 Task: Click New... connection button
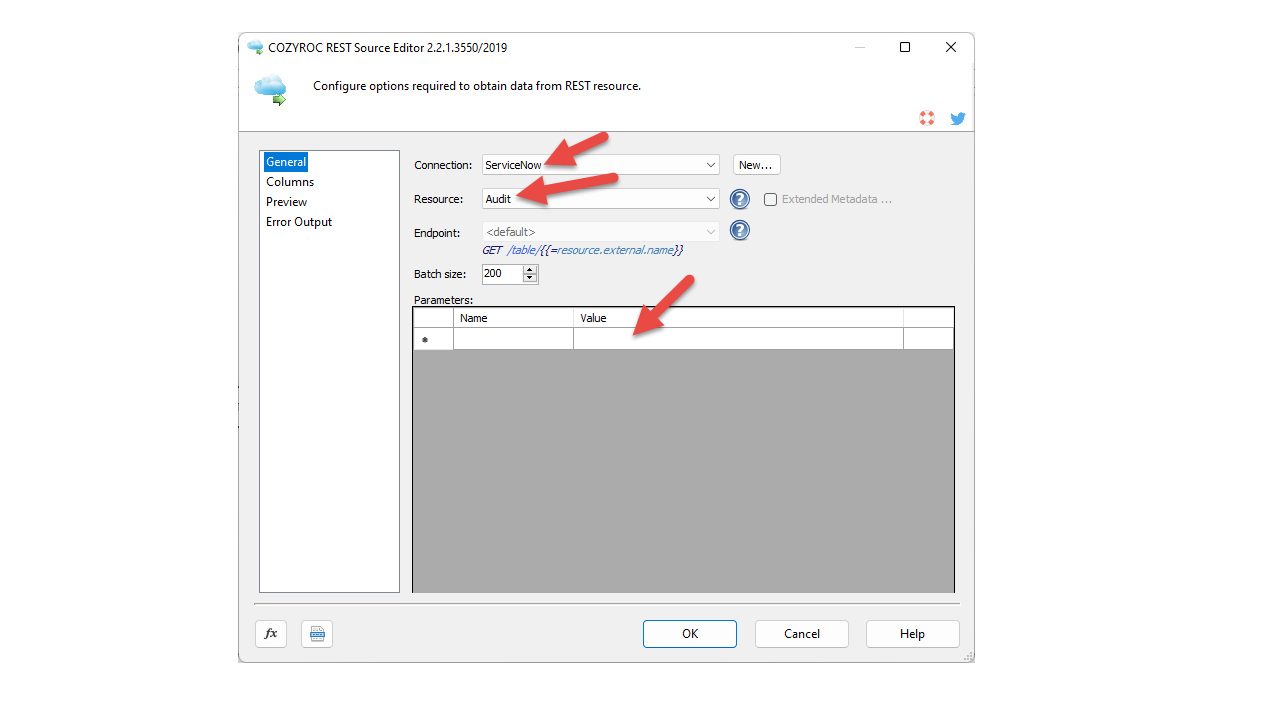pyautogui.click(x=757, y=165)
